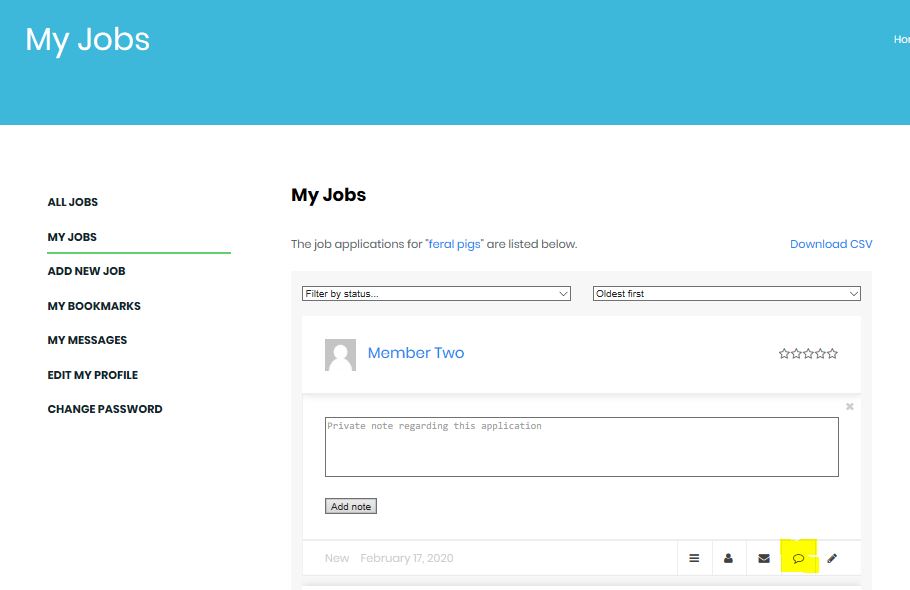
Task: Select Add New Job in the sidebar
Action: click(87, 271)
